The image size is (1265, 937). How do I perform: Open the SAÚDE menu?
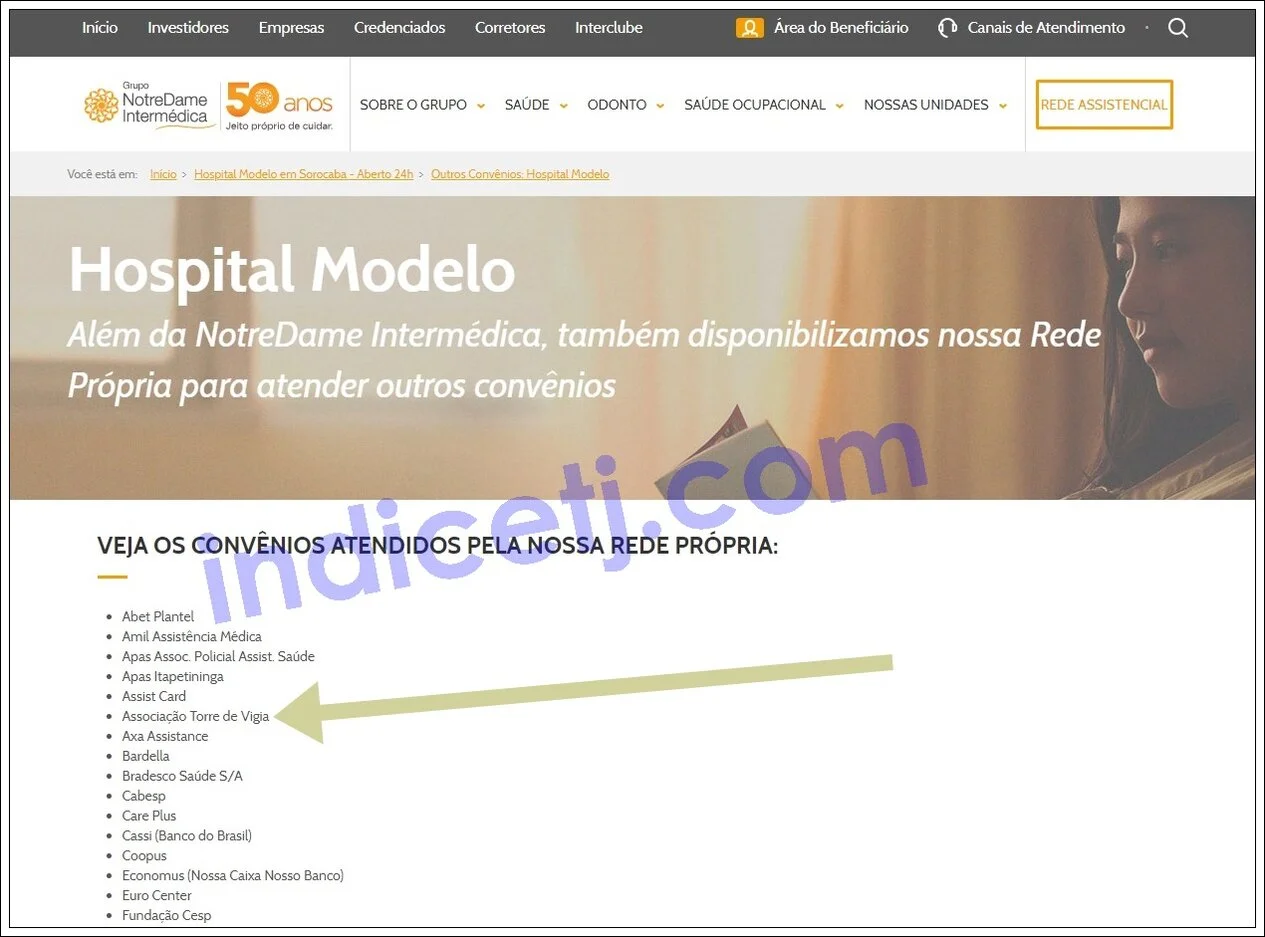coord(527,105)
